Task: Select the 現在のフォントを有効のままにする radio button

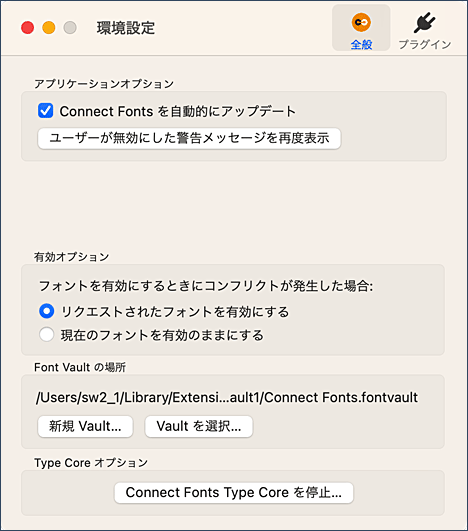Action: [x=46, y=335]
